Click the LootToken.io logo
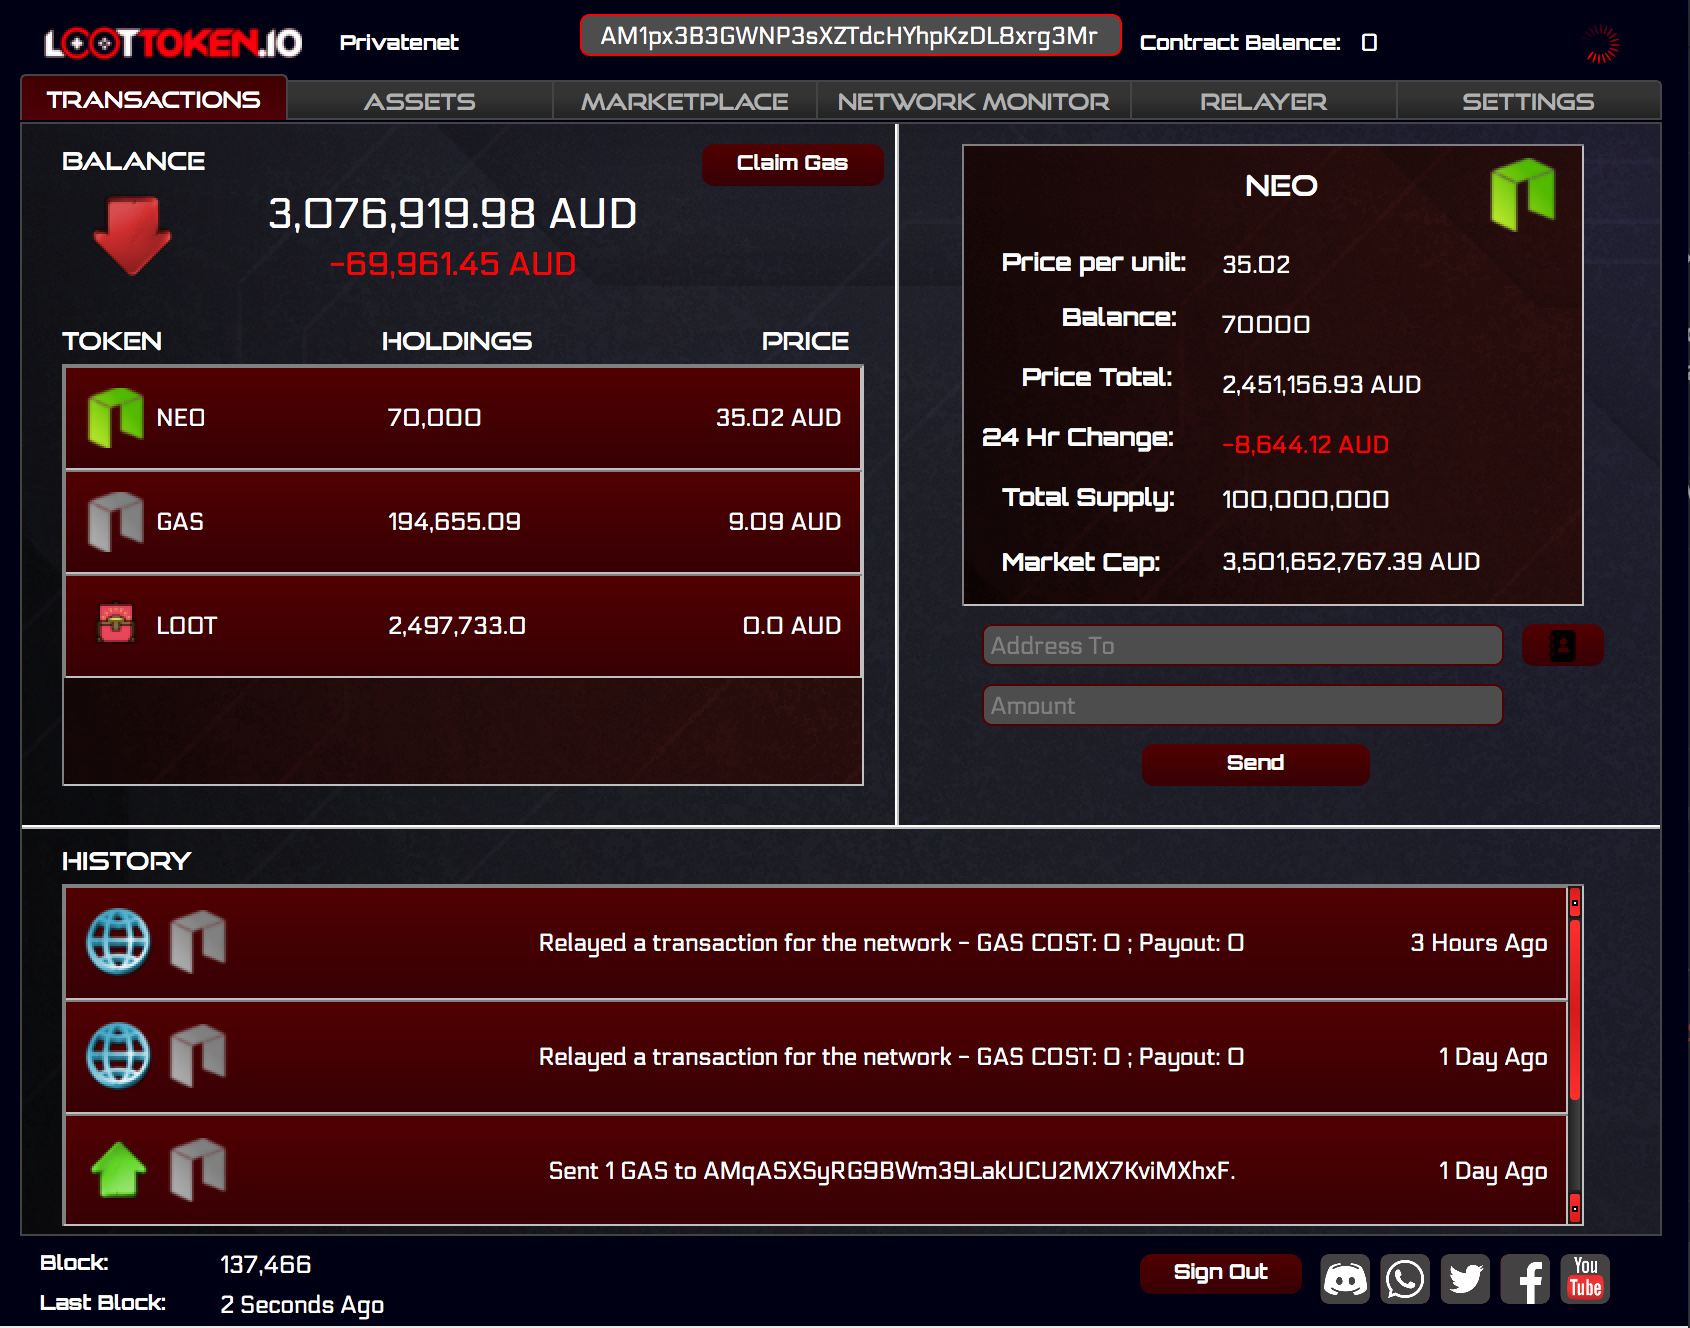The height and width of the screenshot is (1328, 1690). pyautogui.click(x=173, y=43)
